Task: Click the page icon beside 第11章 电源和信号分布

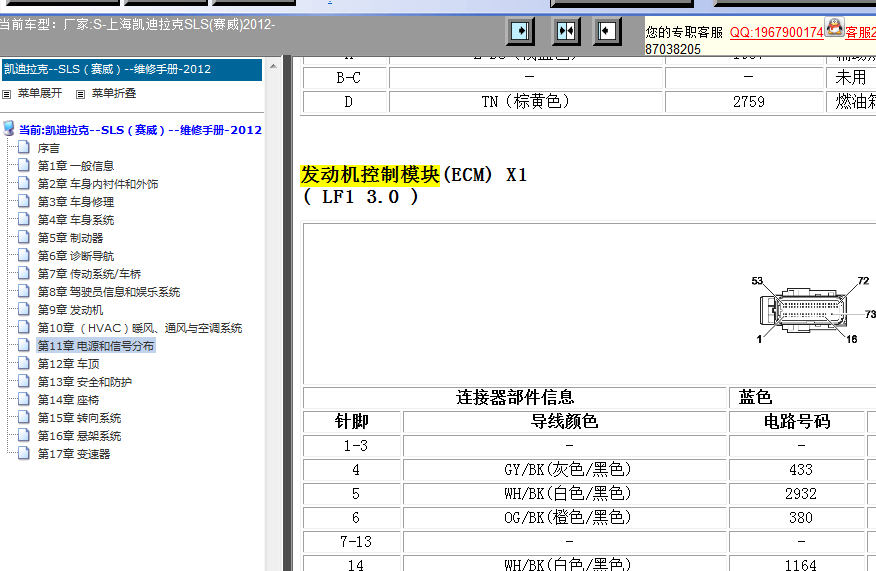Action: [x=23, y=345]
